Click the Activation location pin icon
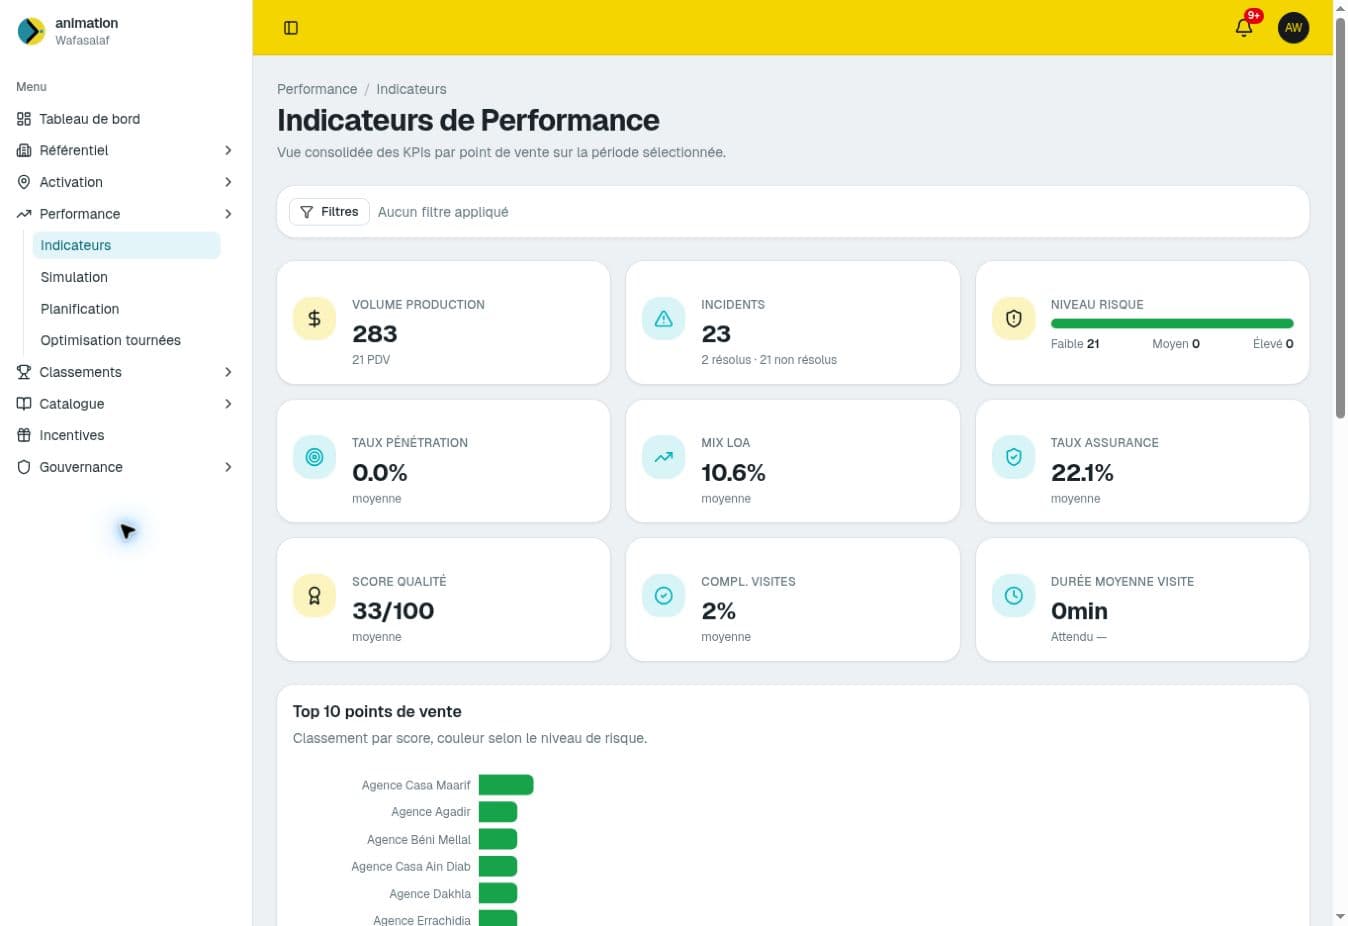 click(24, 182)
